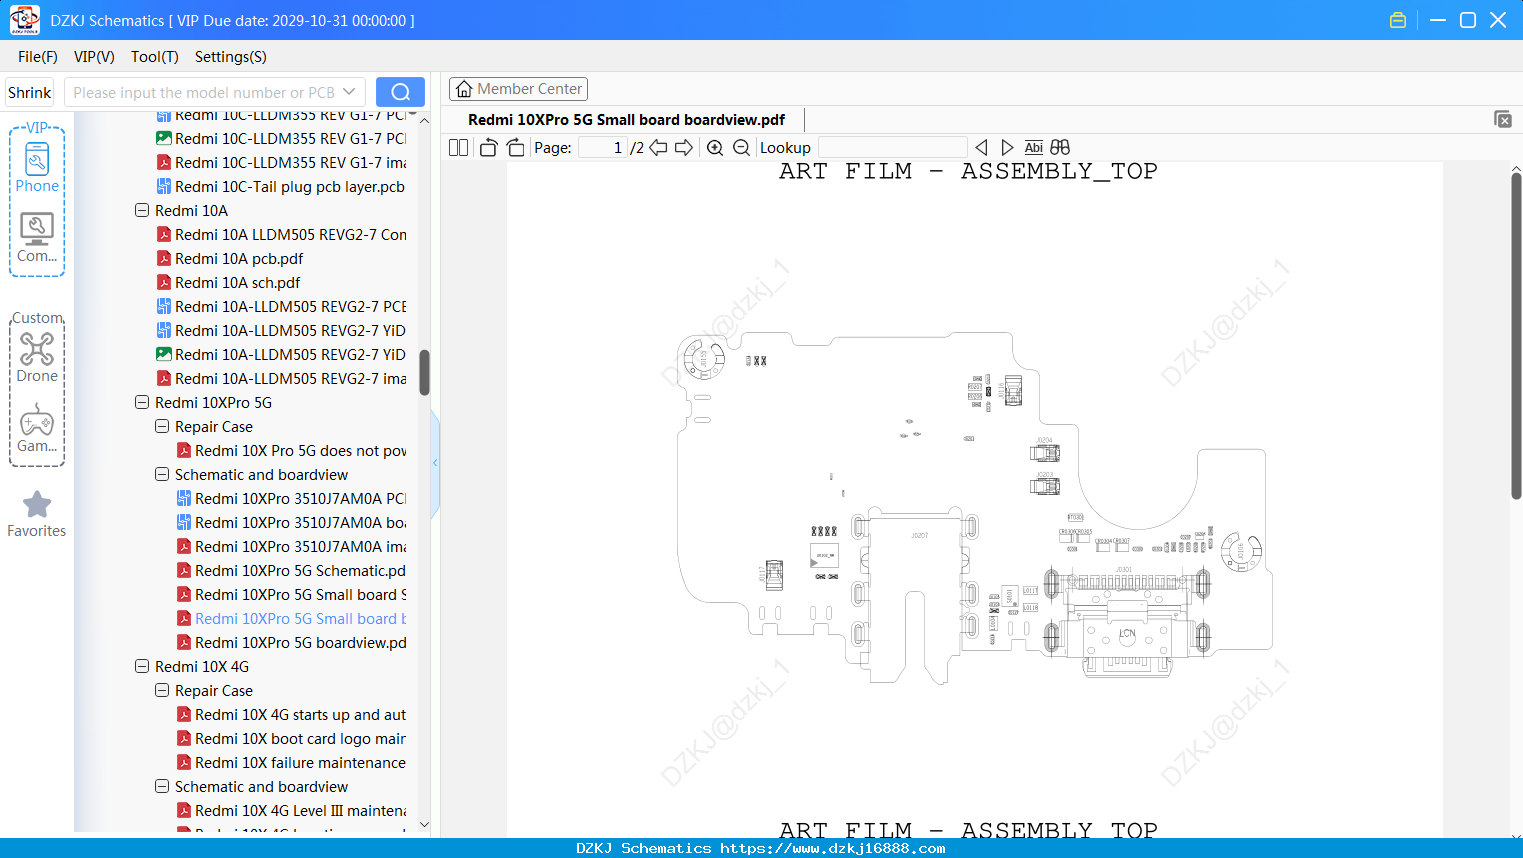Go to previous page arrow
The image size is (1523, 858).
(x=658, y=148)
